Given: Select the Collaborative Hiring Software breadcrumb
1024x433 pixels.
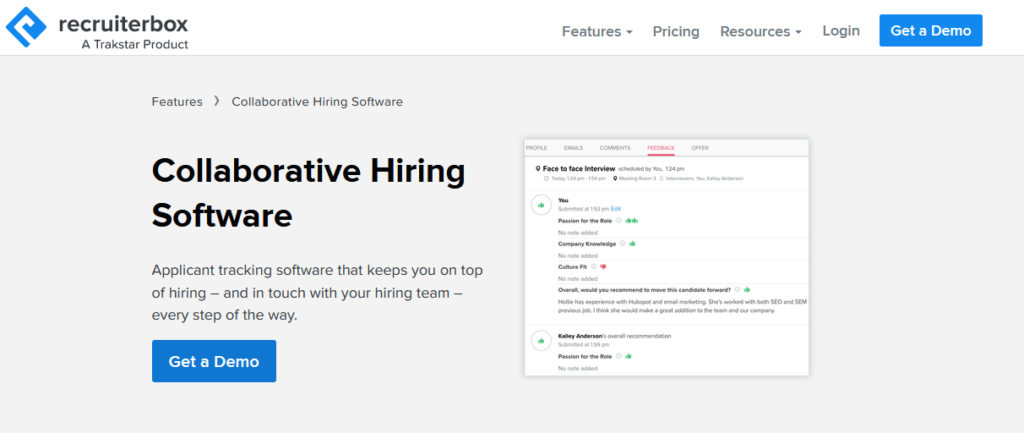Looking at the screenshot, I should pos(317,102).
